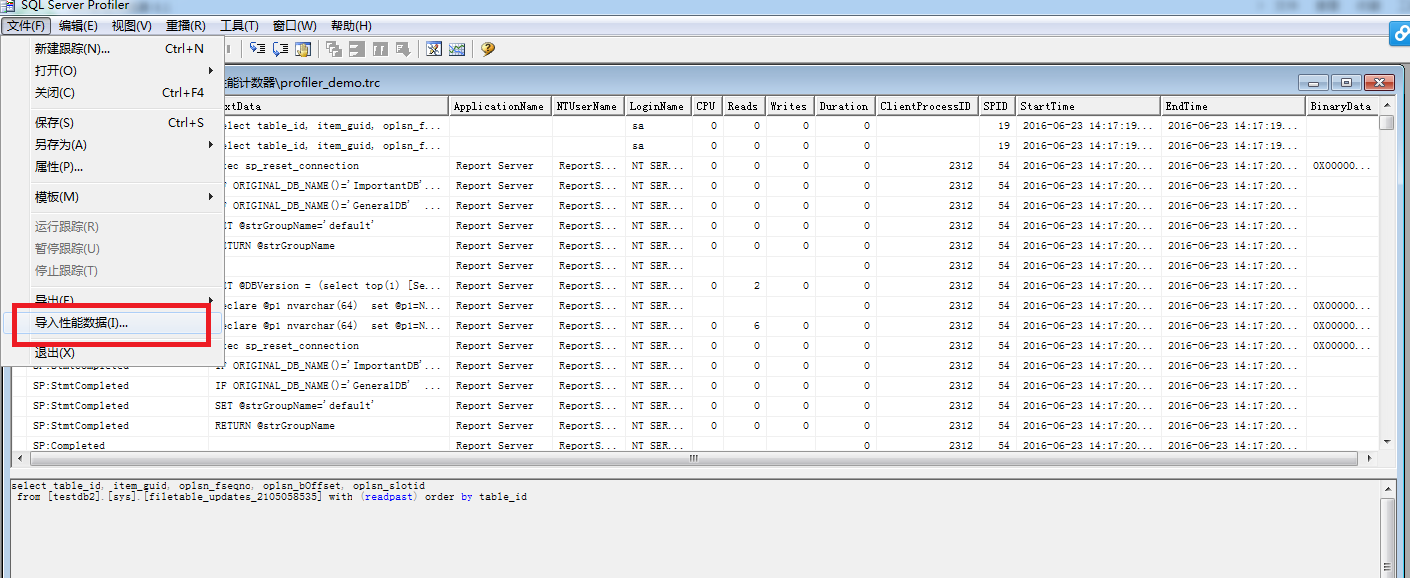
Task: Open the 文件(F) menu
Action: [26, 26]
